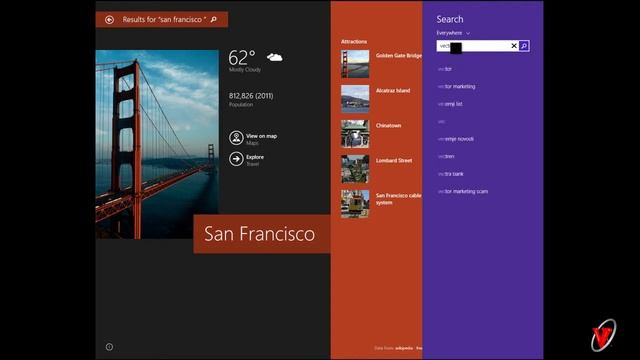Open the Golden Gate Bridge attraction thumbnail
This screenshot has width=640, height=360.
pos(355,64)
